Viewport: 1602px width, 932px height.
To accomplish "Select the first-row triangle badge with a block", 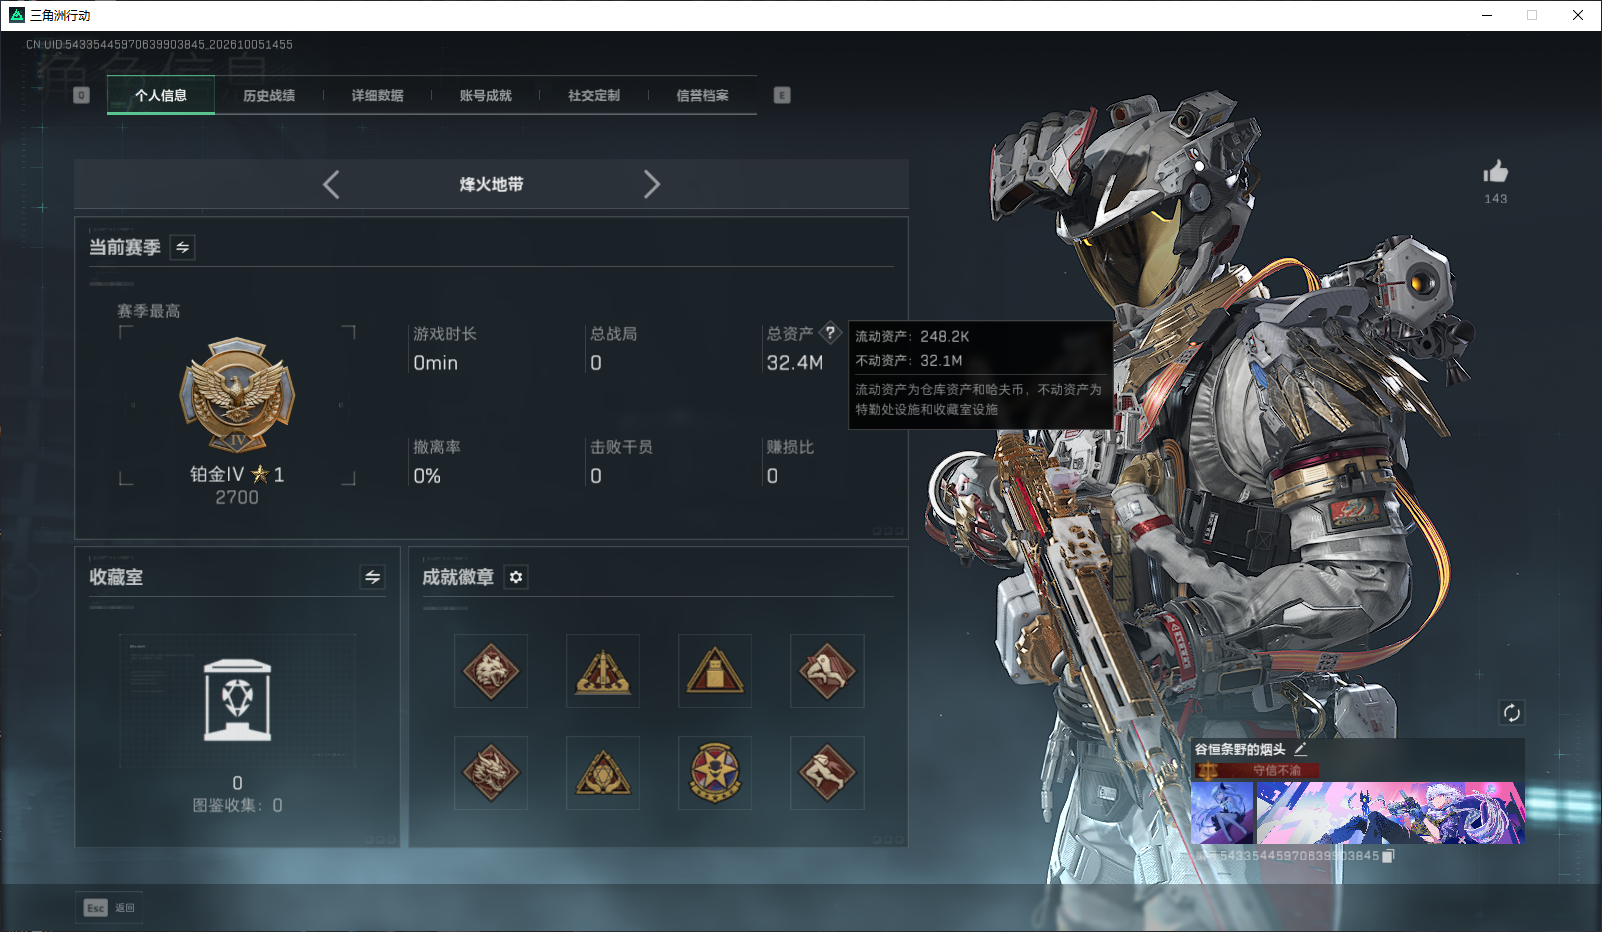I will (715, 671).
